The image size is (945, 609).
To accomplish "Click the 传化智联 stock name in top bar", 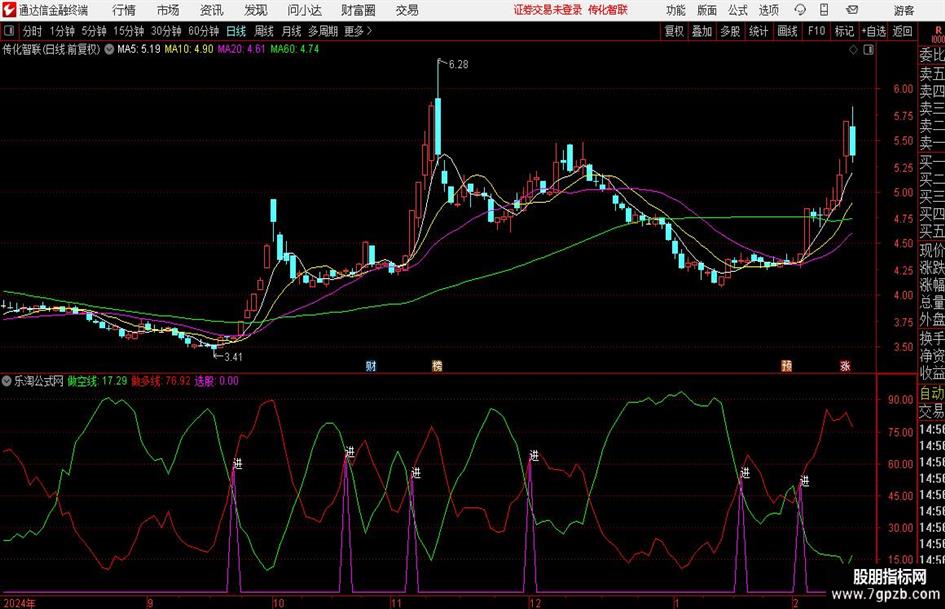I will click(608, 10).
